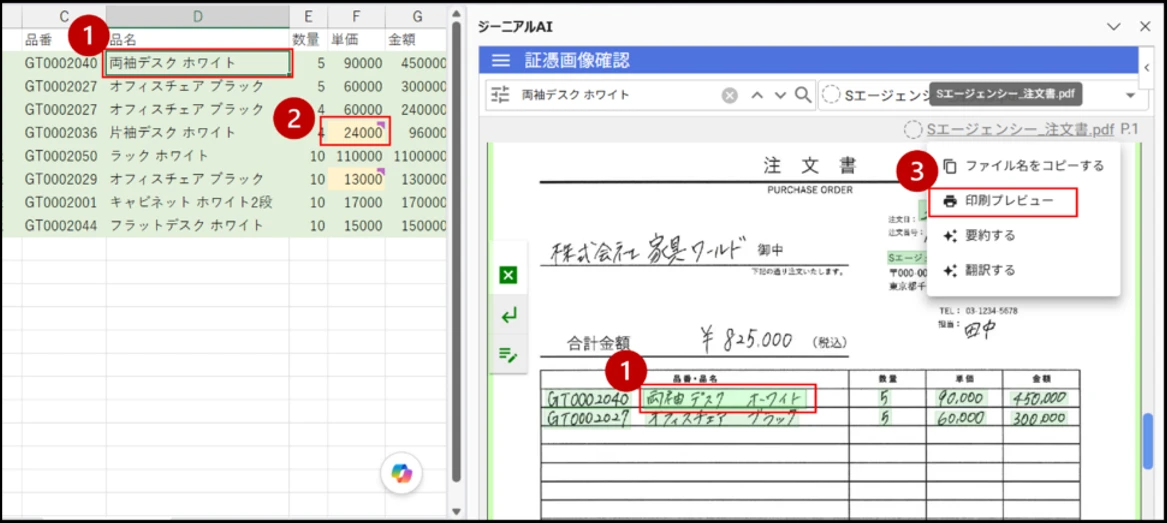Select spreadsheet cell GT0002001
This screenshot has width=1167, height=523.
pyautogui.click(x=63, y=202)
